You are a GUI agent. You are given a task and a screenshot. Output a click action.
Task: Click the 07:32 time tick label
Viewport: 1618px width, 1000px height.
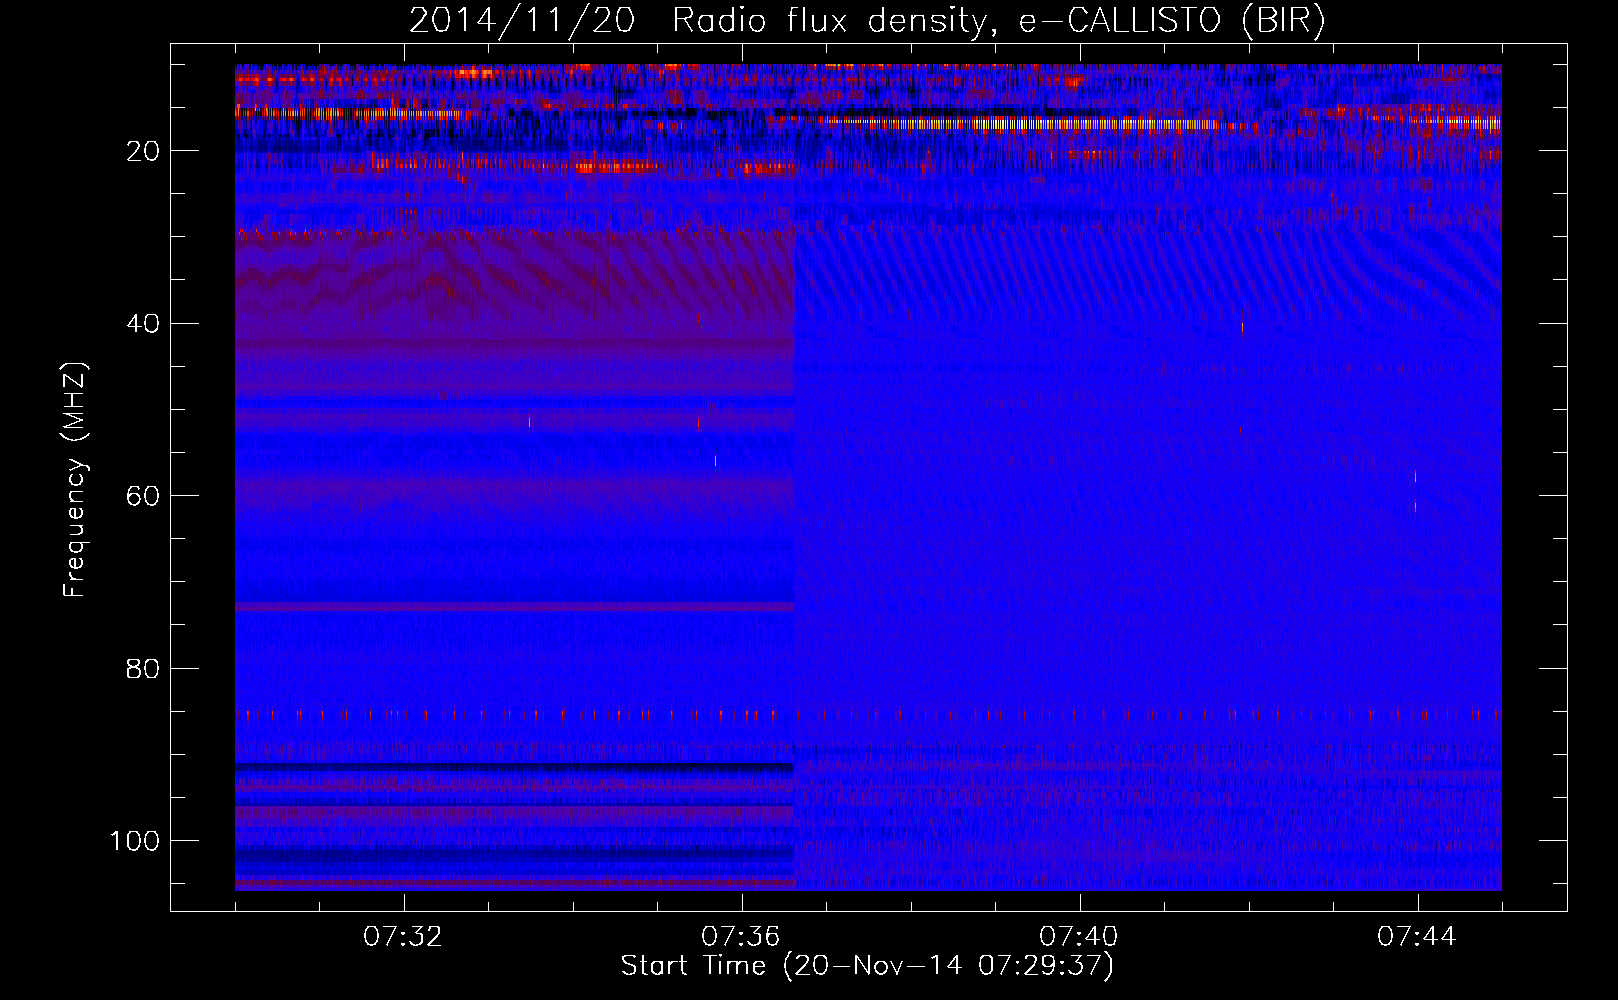click(x=404, y=937)
